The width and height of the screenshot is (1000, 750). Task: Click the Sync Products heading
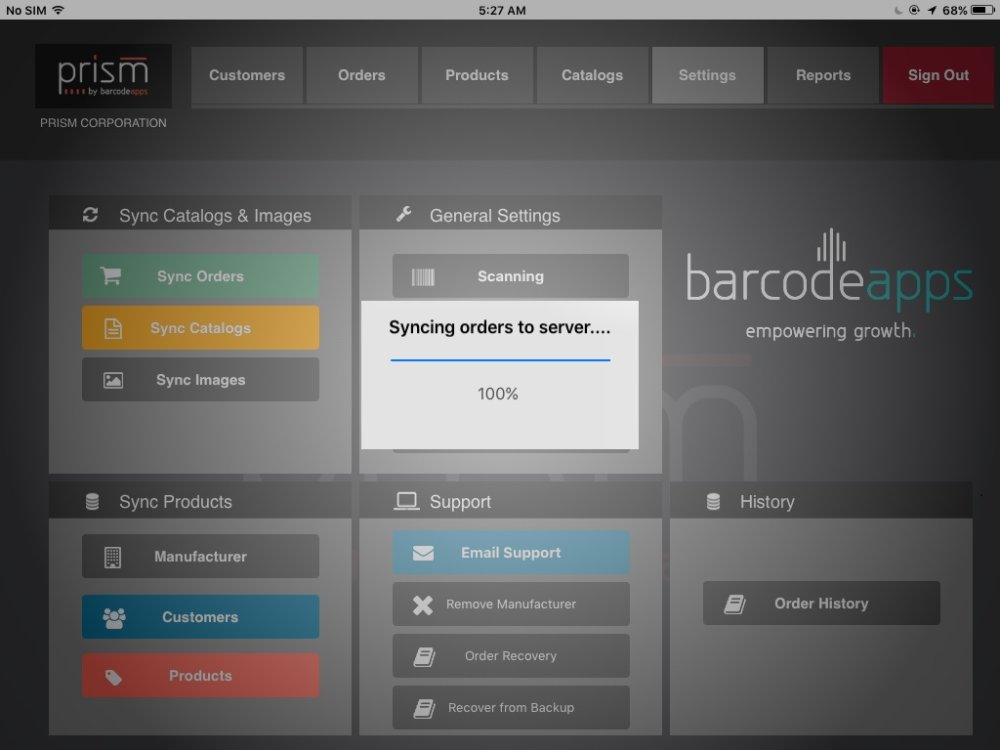[175, 502]
